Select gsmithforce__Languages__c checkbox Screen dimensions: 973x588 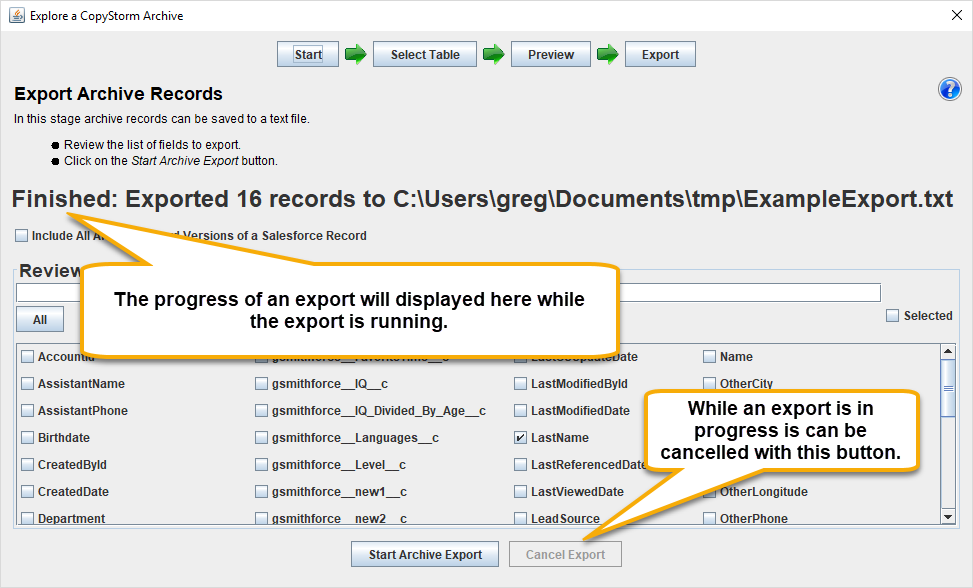point(261,438)
